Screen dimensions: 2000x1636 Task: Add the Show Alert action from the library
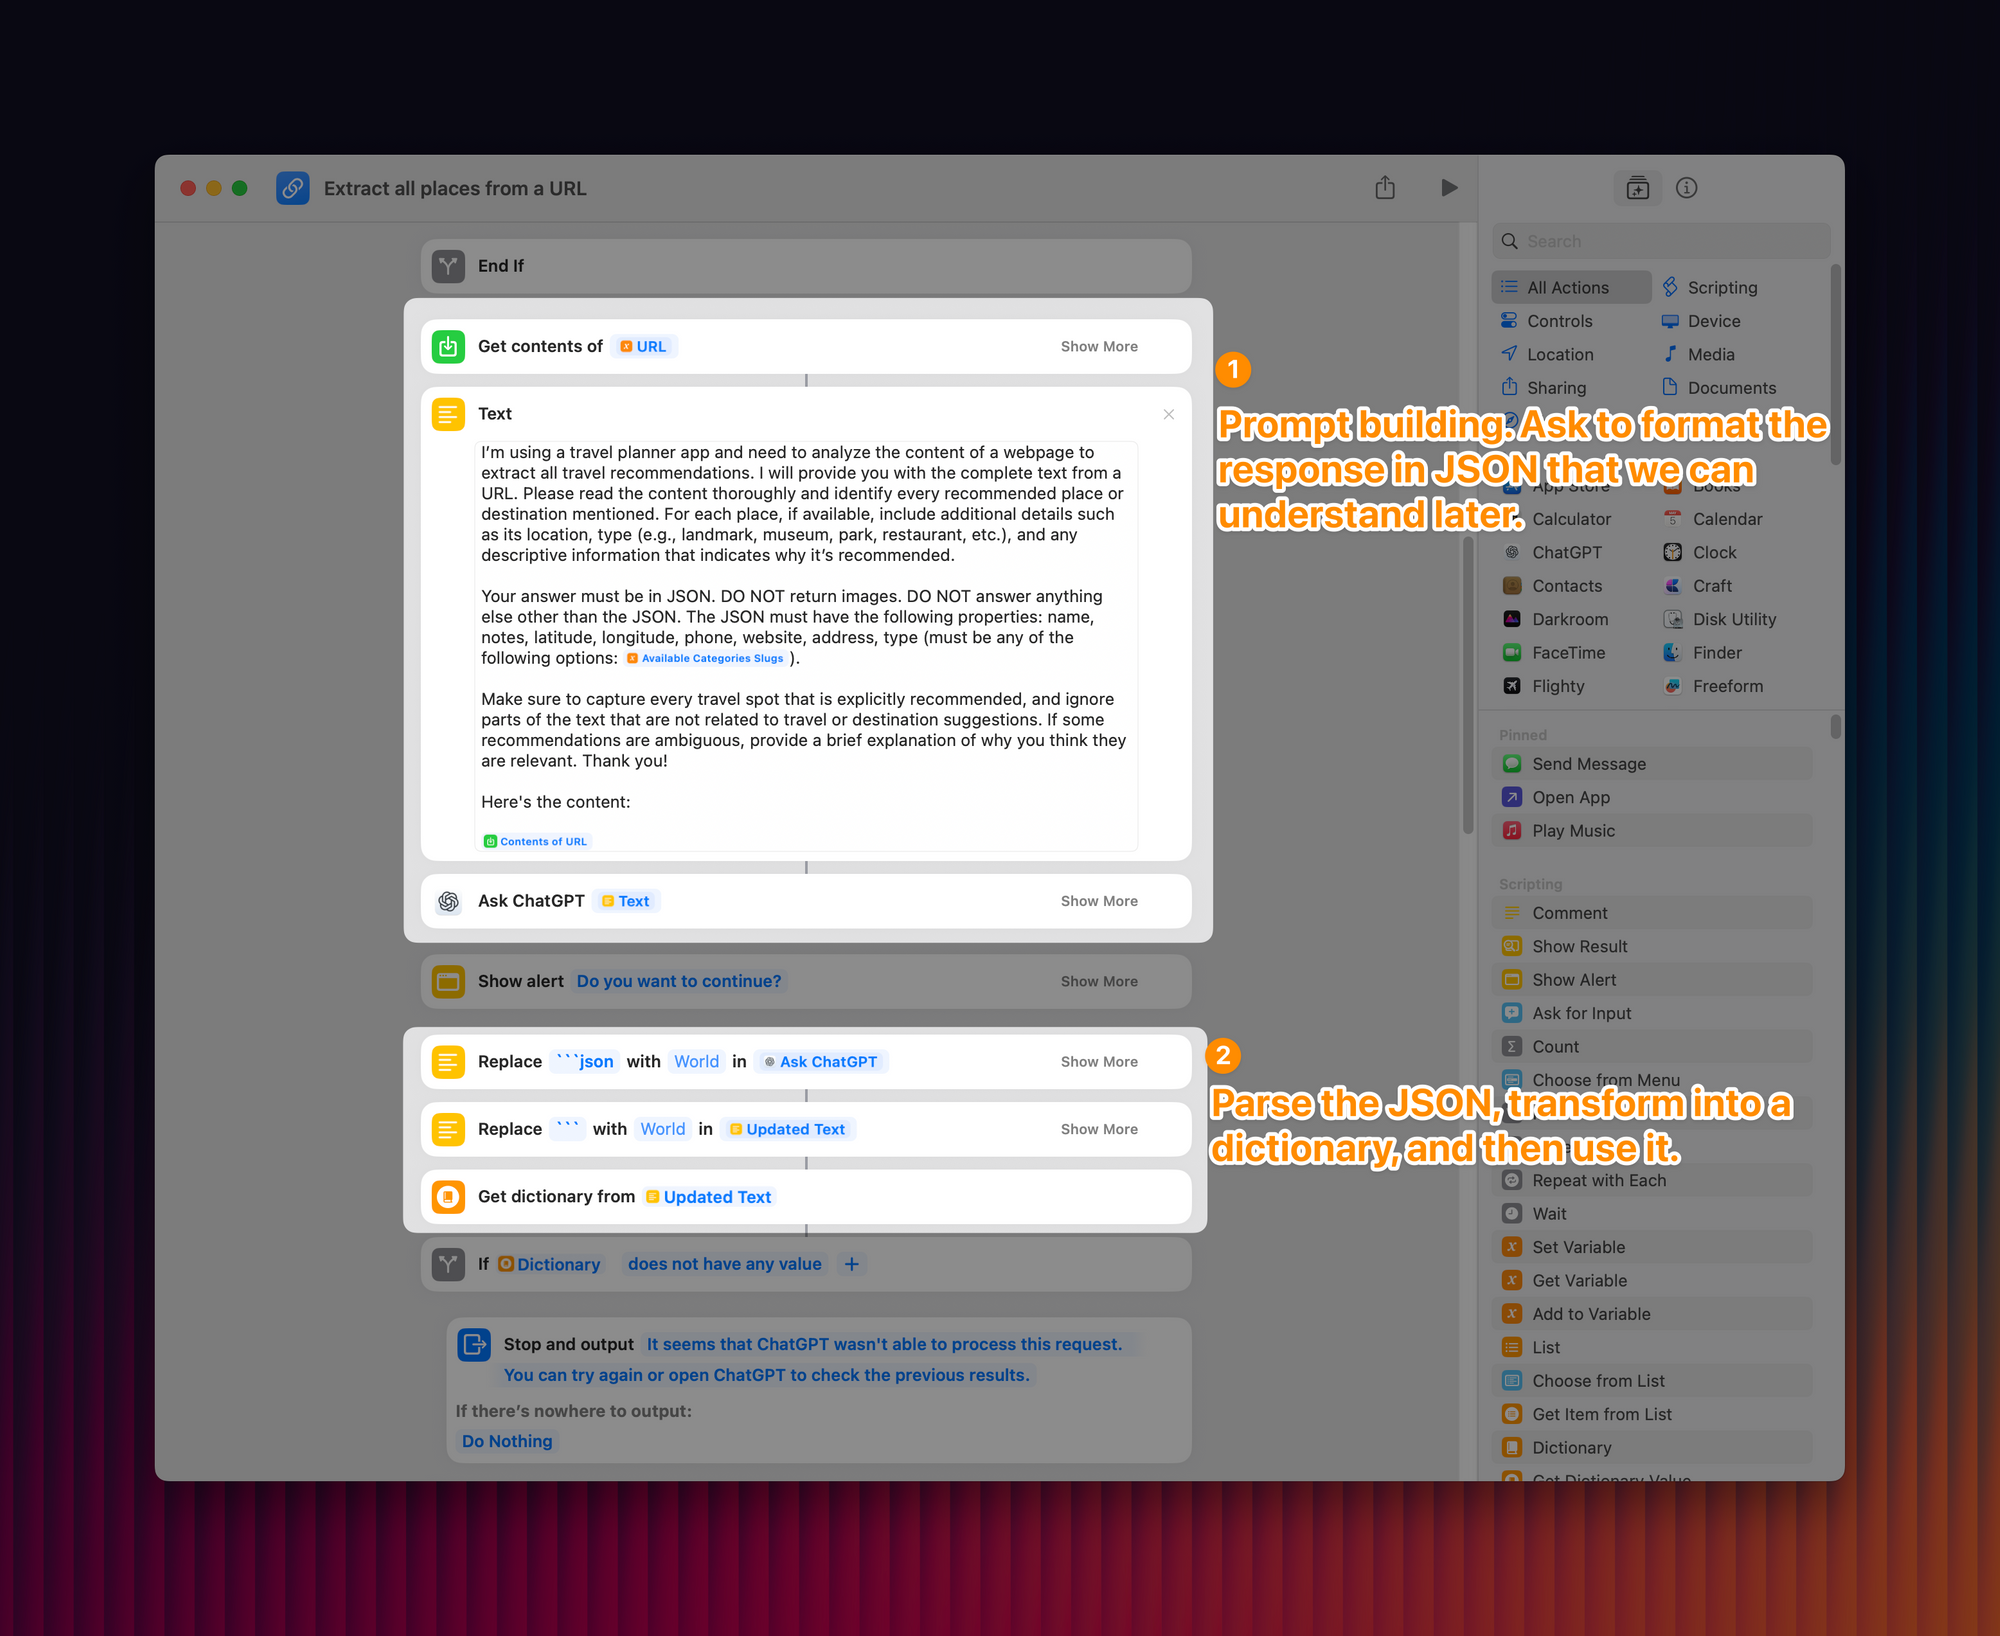(x=1652, y=980)
